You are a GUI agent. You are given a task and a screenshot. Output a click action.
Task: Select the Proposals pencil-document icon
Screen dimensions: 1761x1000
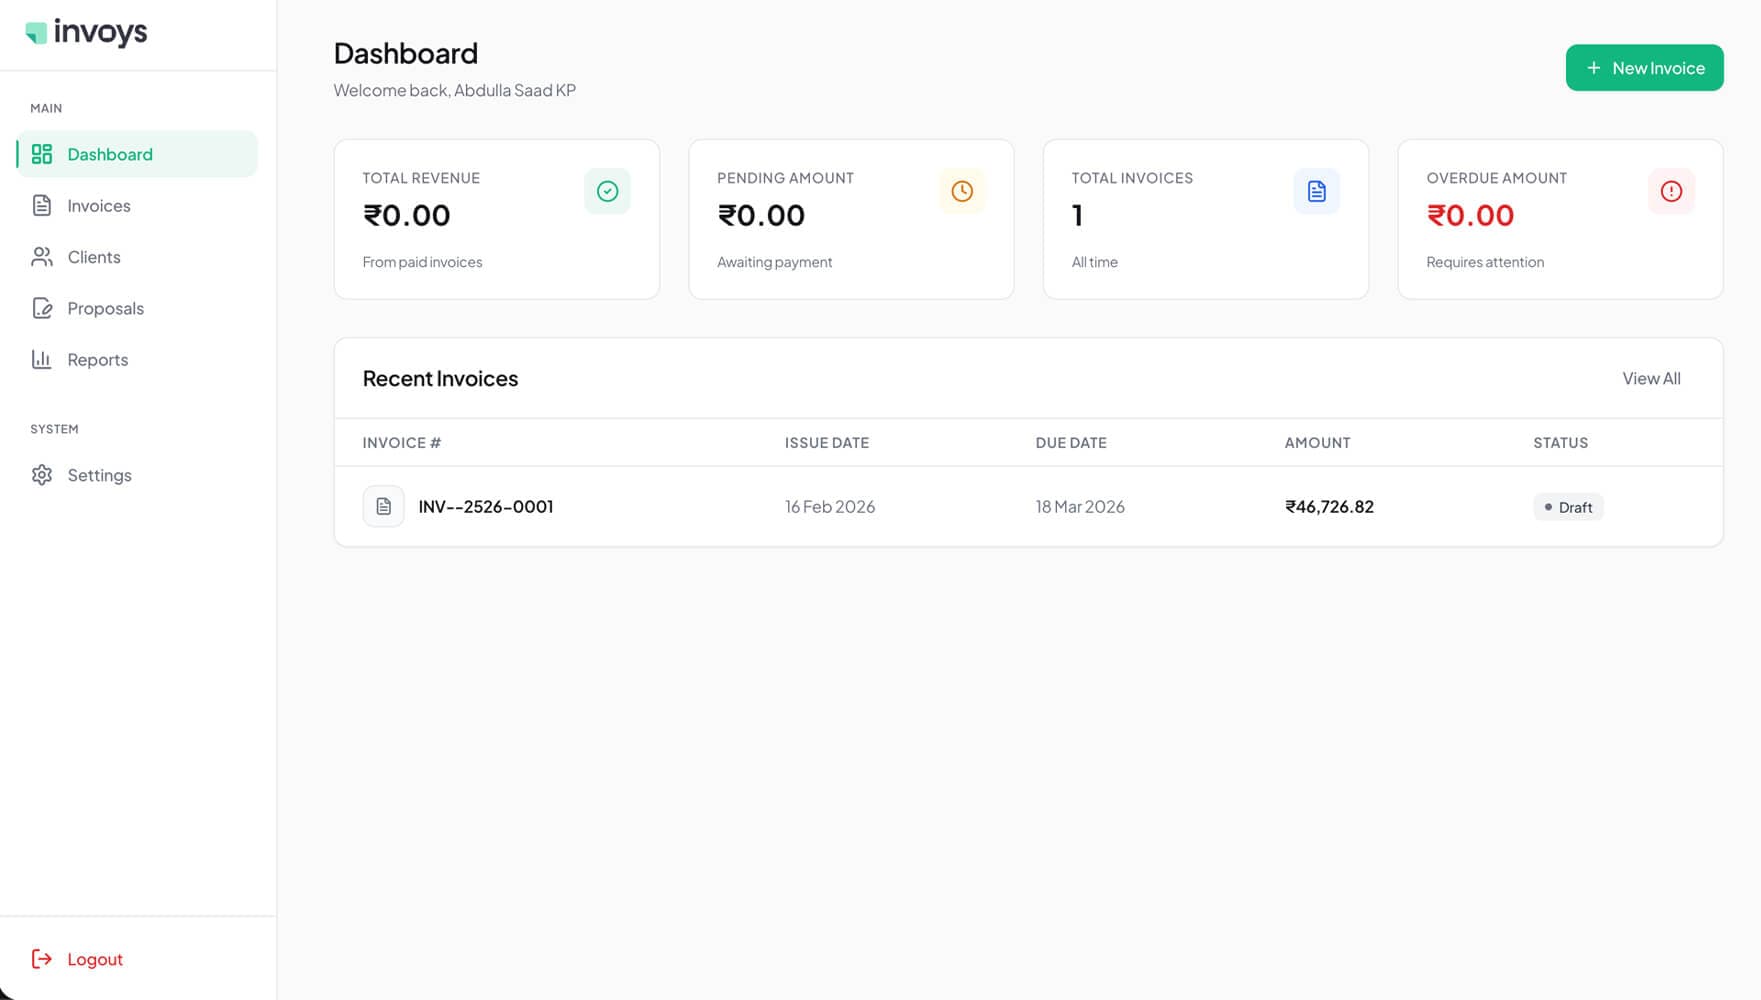tap(42, 308)
